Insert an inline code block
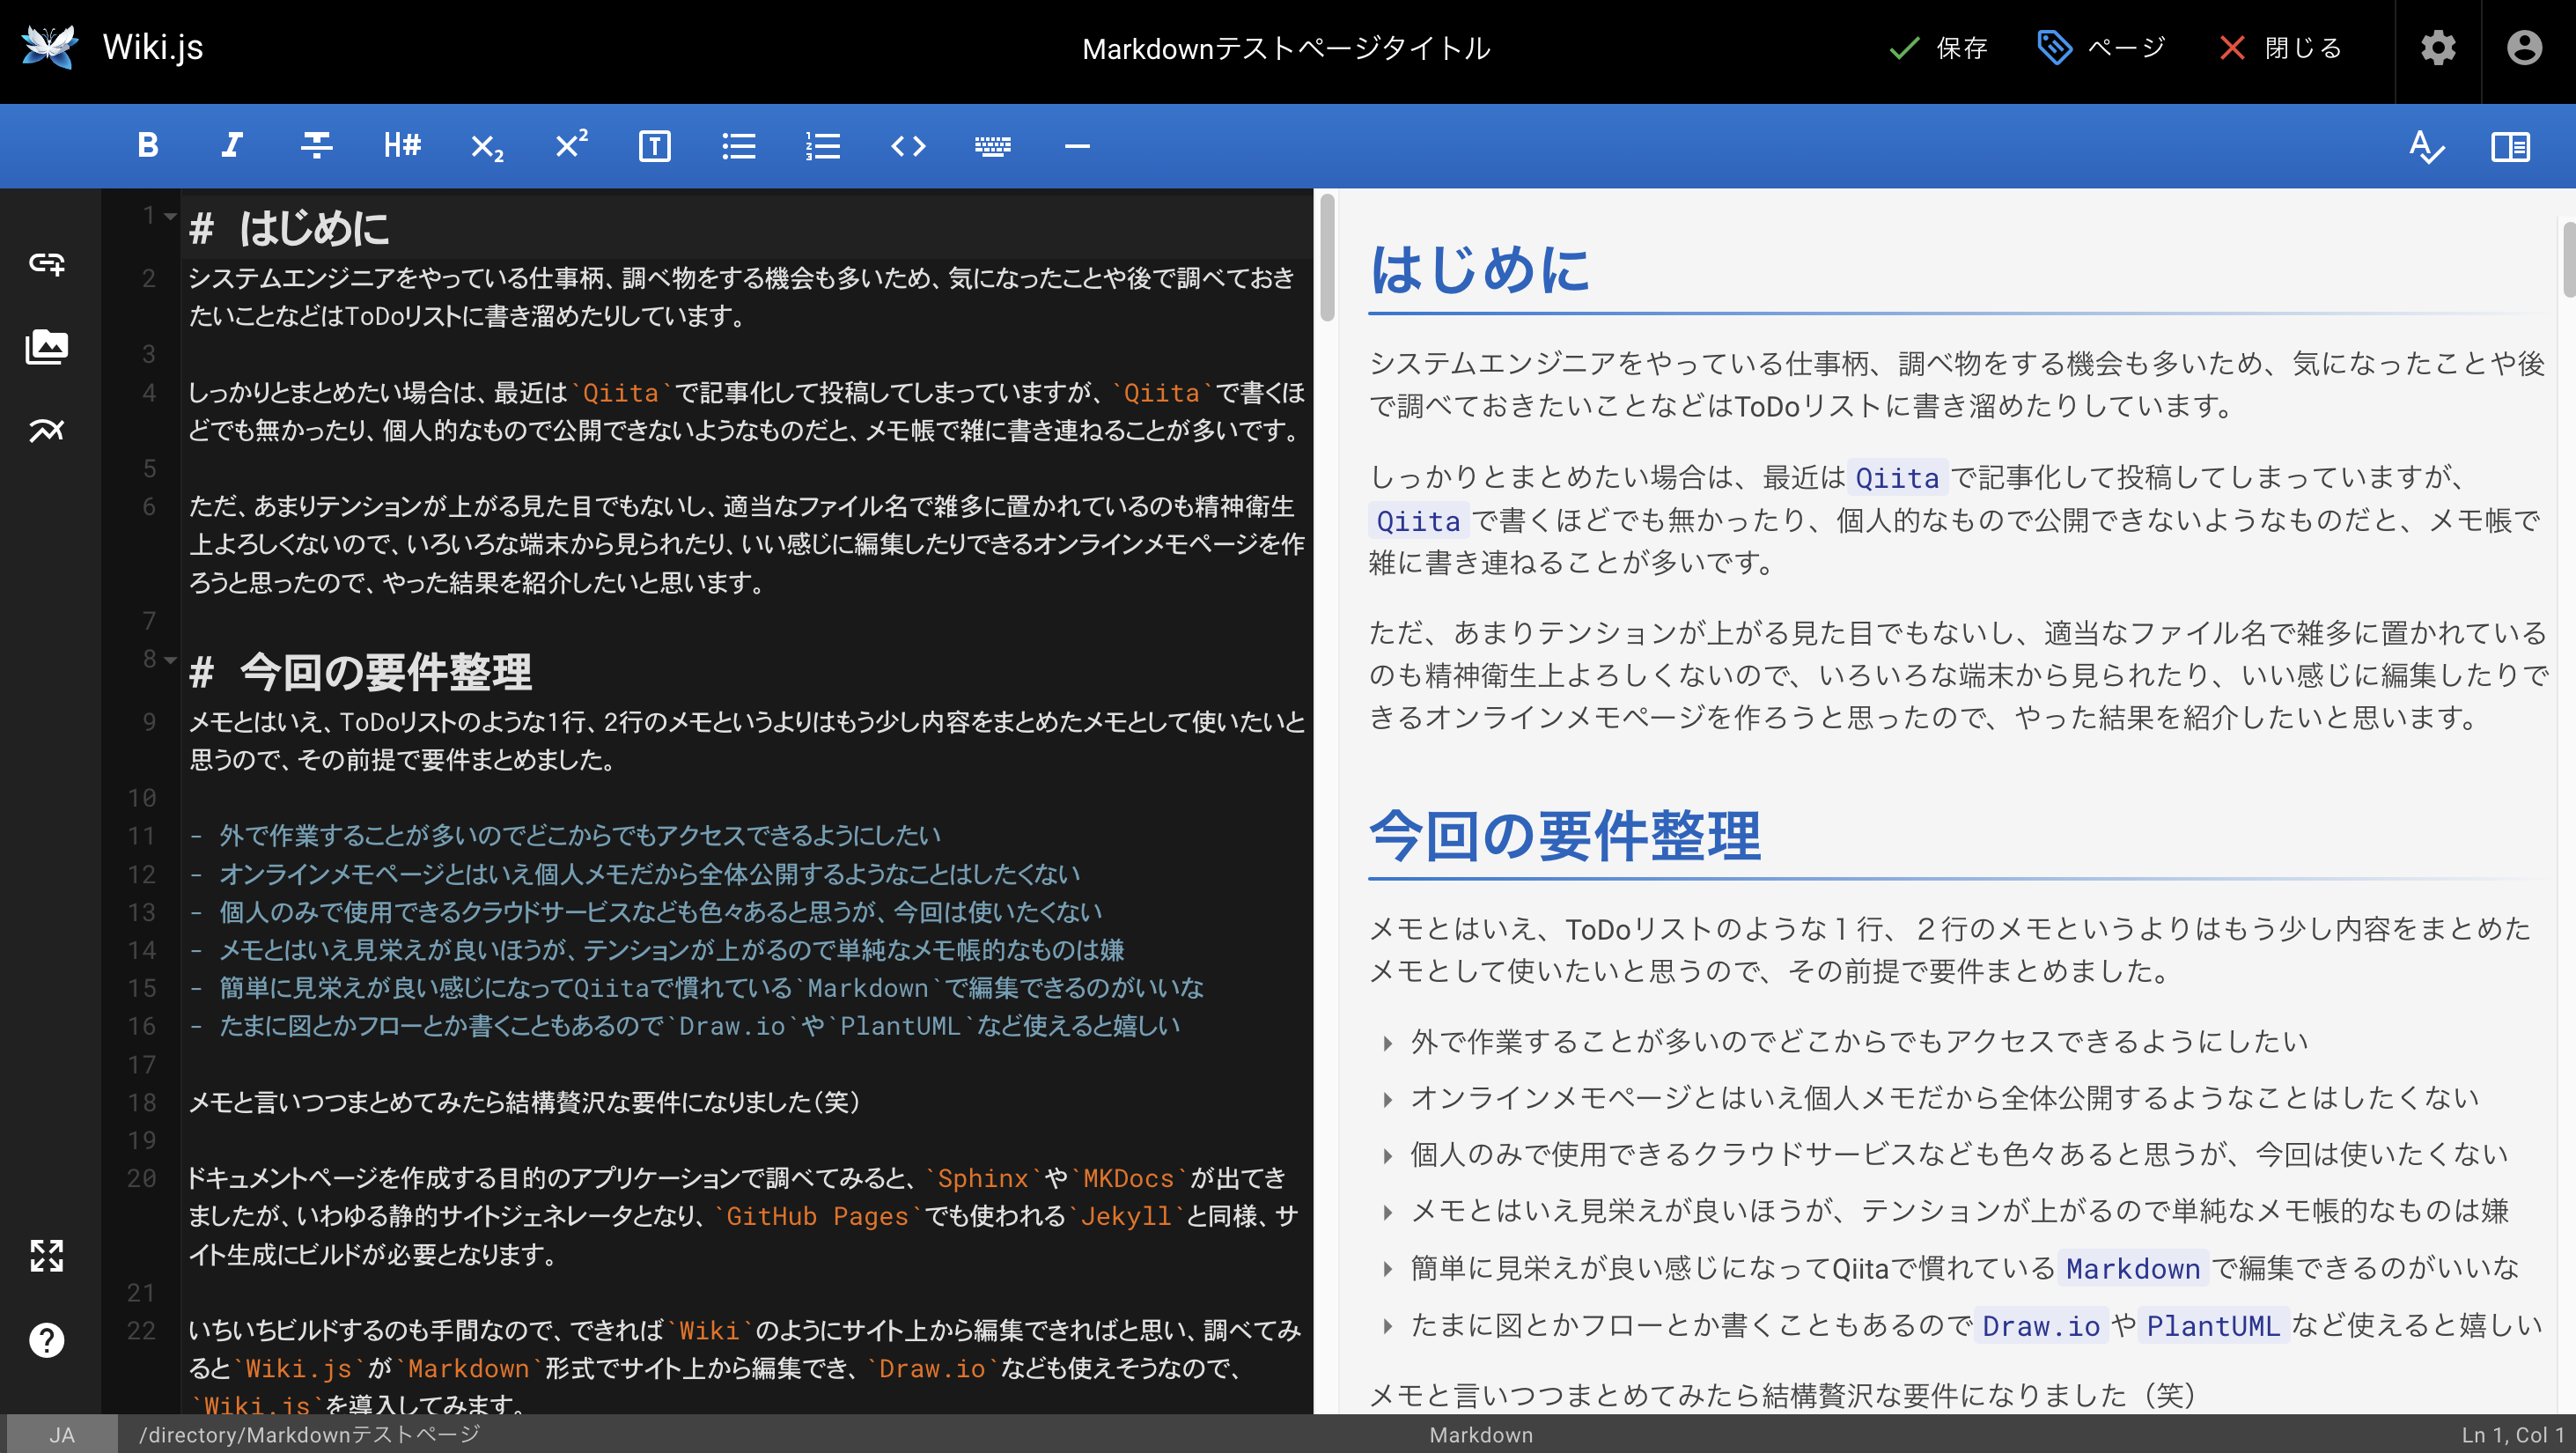Screen dimensions: 2576x1453 [x=908, y=146]
